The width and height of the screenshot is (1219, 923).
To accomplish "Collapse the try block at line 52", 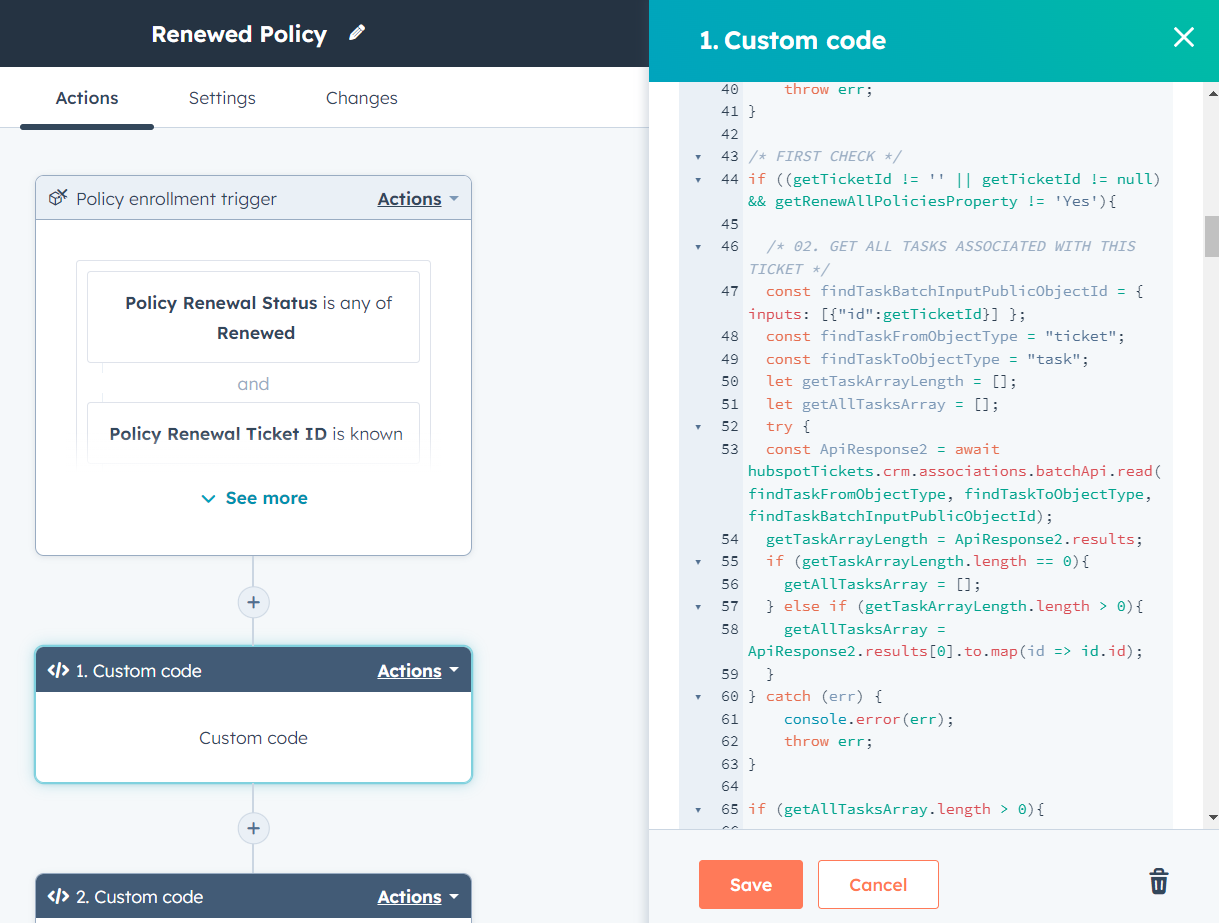I will tap(698, 427).
